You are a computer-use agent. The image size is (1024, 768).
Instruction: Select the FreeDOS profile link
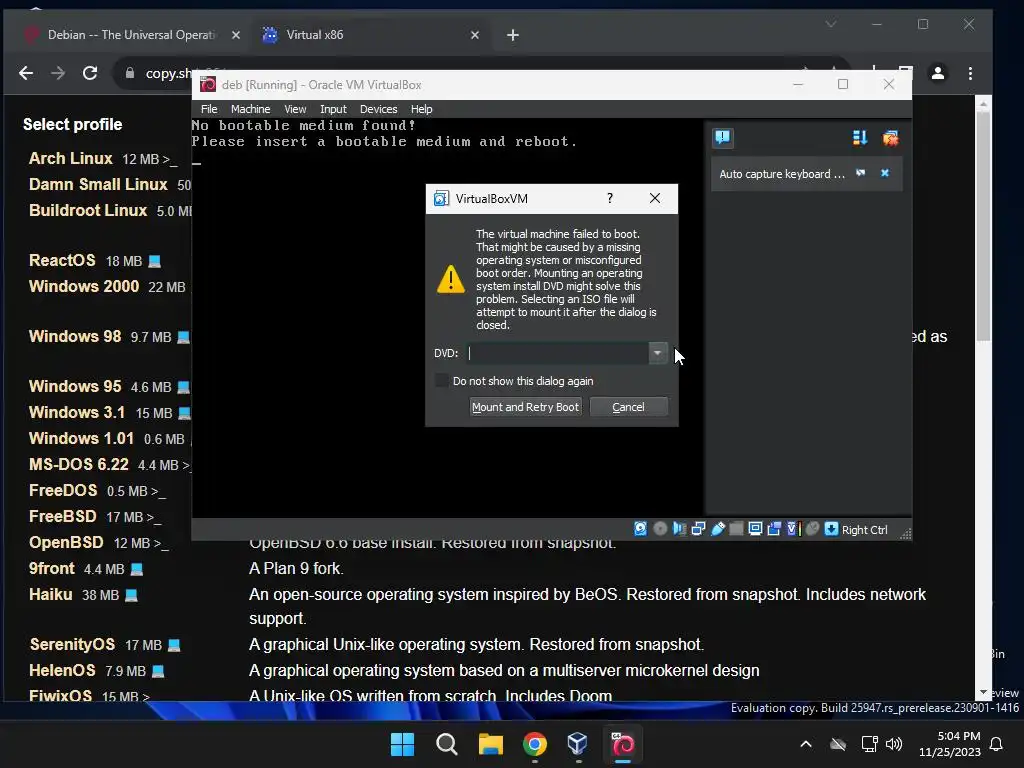coord(63,490)
